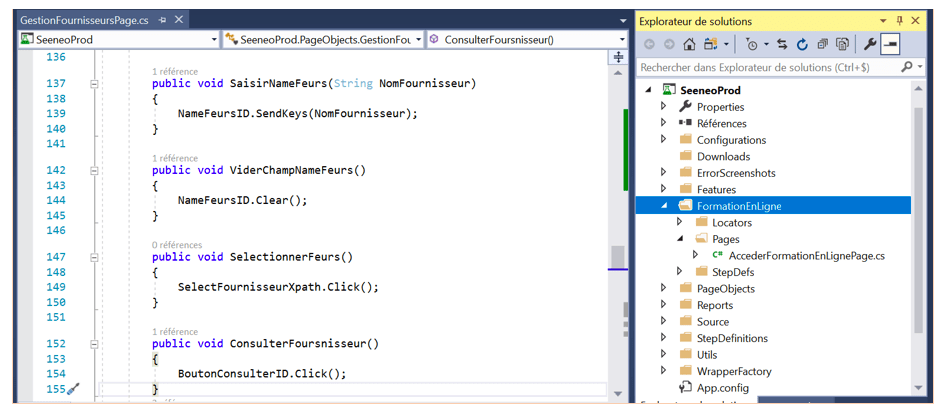The image size is (948, 415).
Task: Collapse the FormationEnLigne folder arrow
Action: coord(664,206)
